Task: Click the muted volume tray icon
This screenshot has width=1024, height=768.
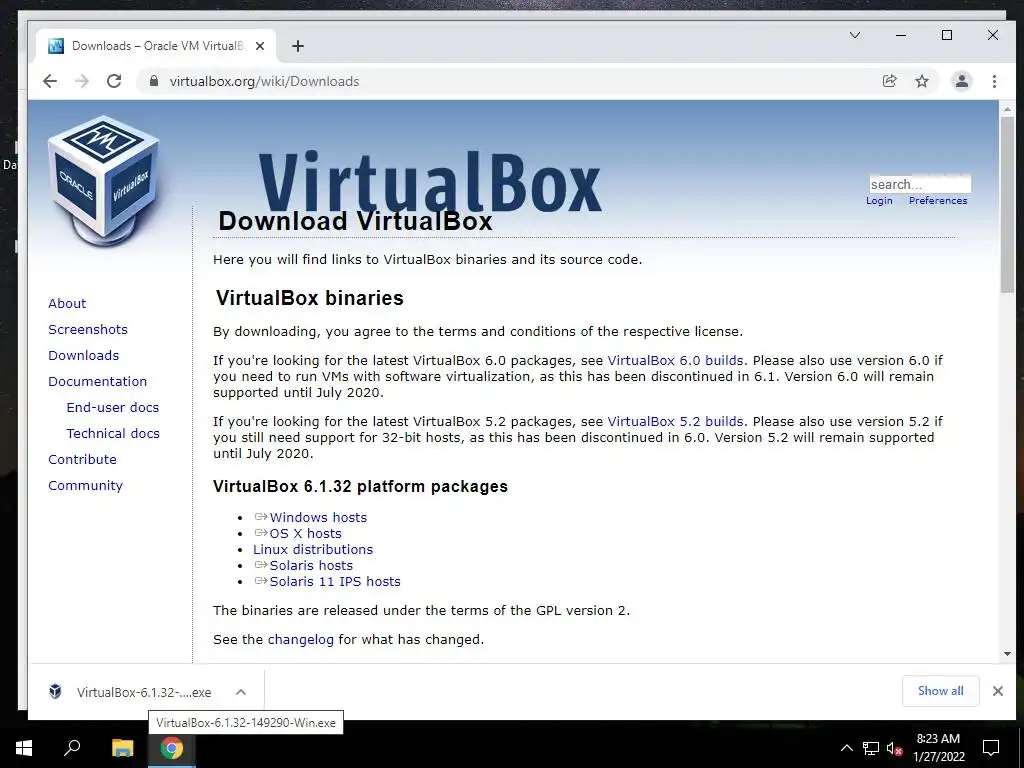Action: 894,748
